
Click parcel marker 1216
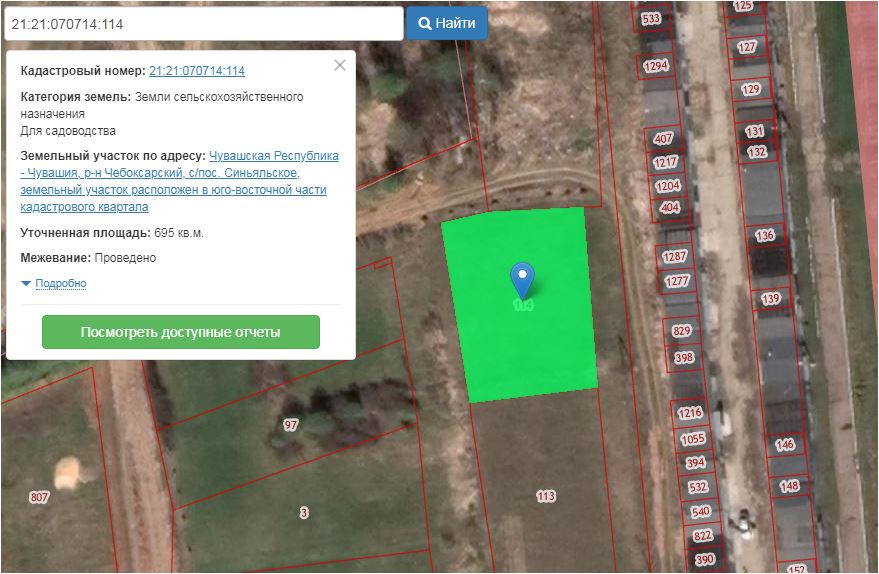pos(690,413)
